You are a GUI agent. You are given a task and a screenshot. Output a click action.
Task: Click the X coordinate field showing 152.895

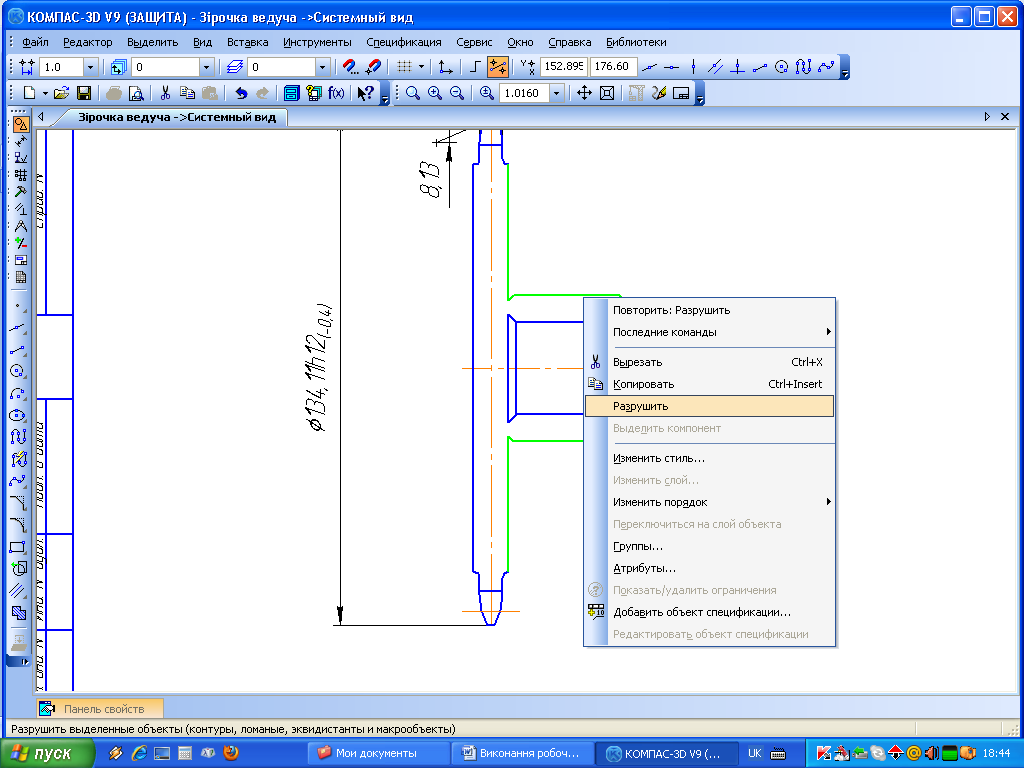pyautogui.click(x=563, y=67)
